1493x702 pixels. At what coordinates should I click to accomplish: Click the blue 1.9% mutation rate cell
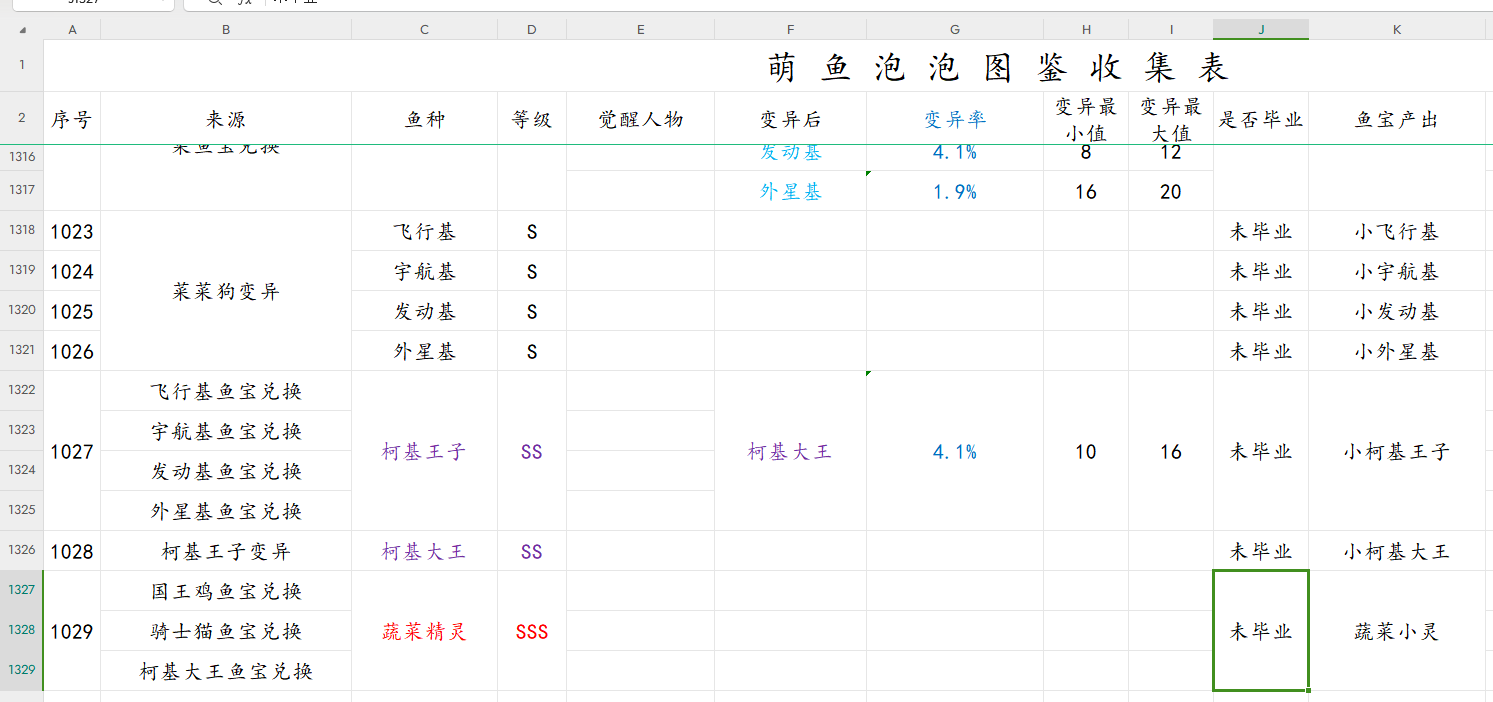pos(955,191)
